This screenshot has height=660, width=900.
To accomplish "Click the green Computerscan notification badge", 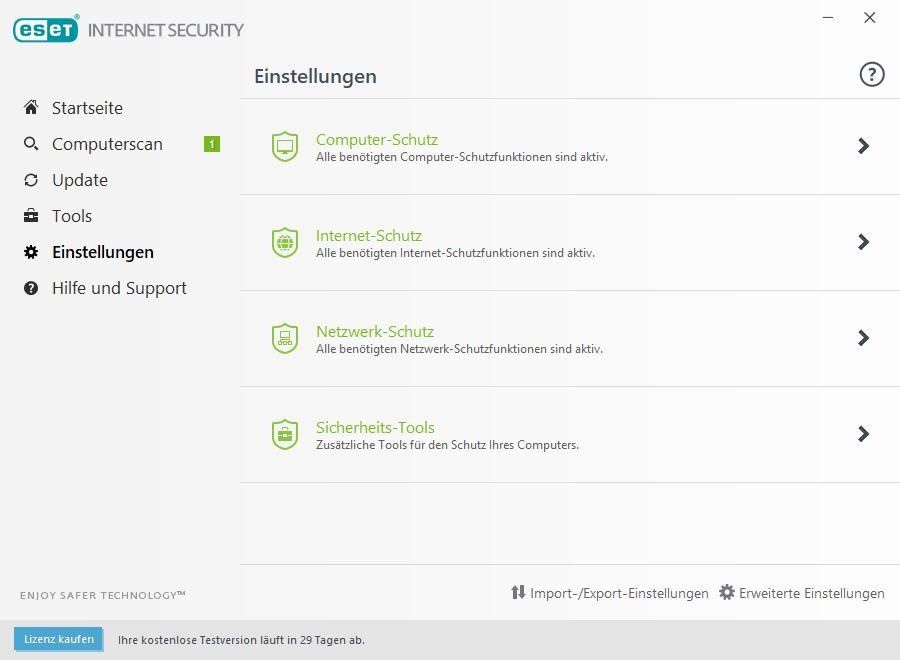I will (x=211, y=144).
